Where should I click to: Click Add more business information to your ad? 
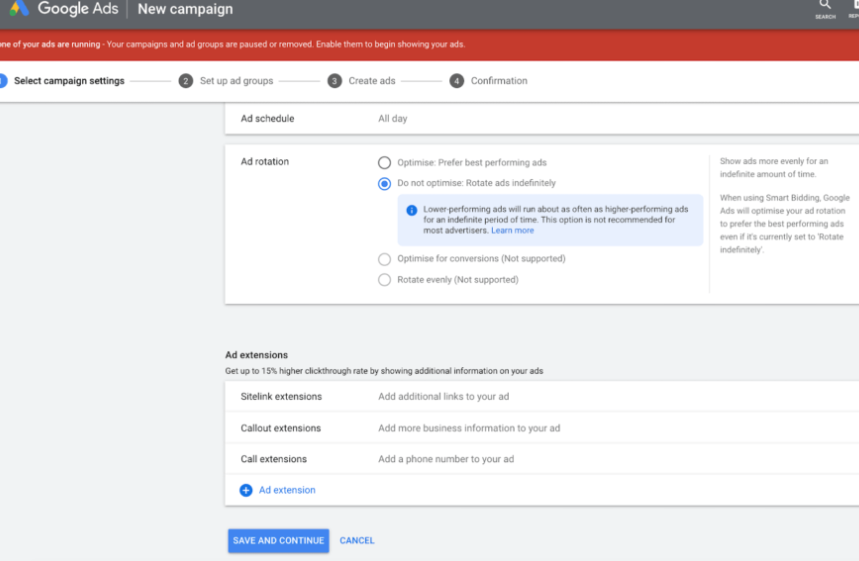[469, 428]
